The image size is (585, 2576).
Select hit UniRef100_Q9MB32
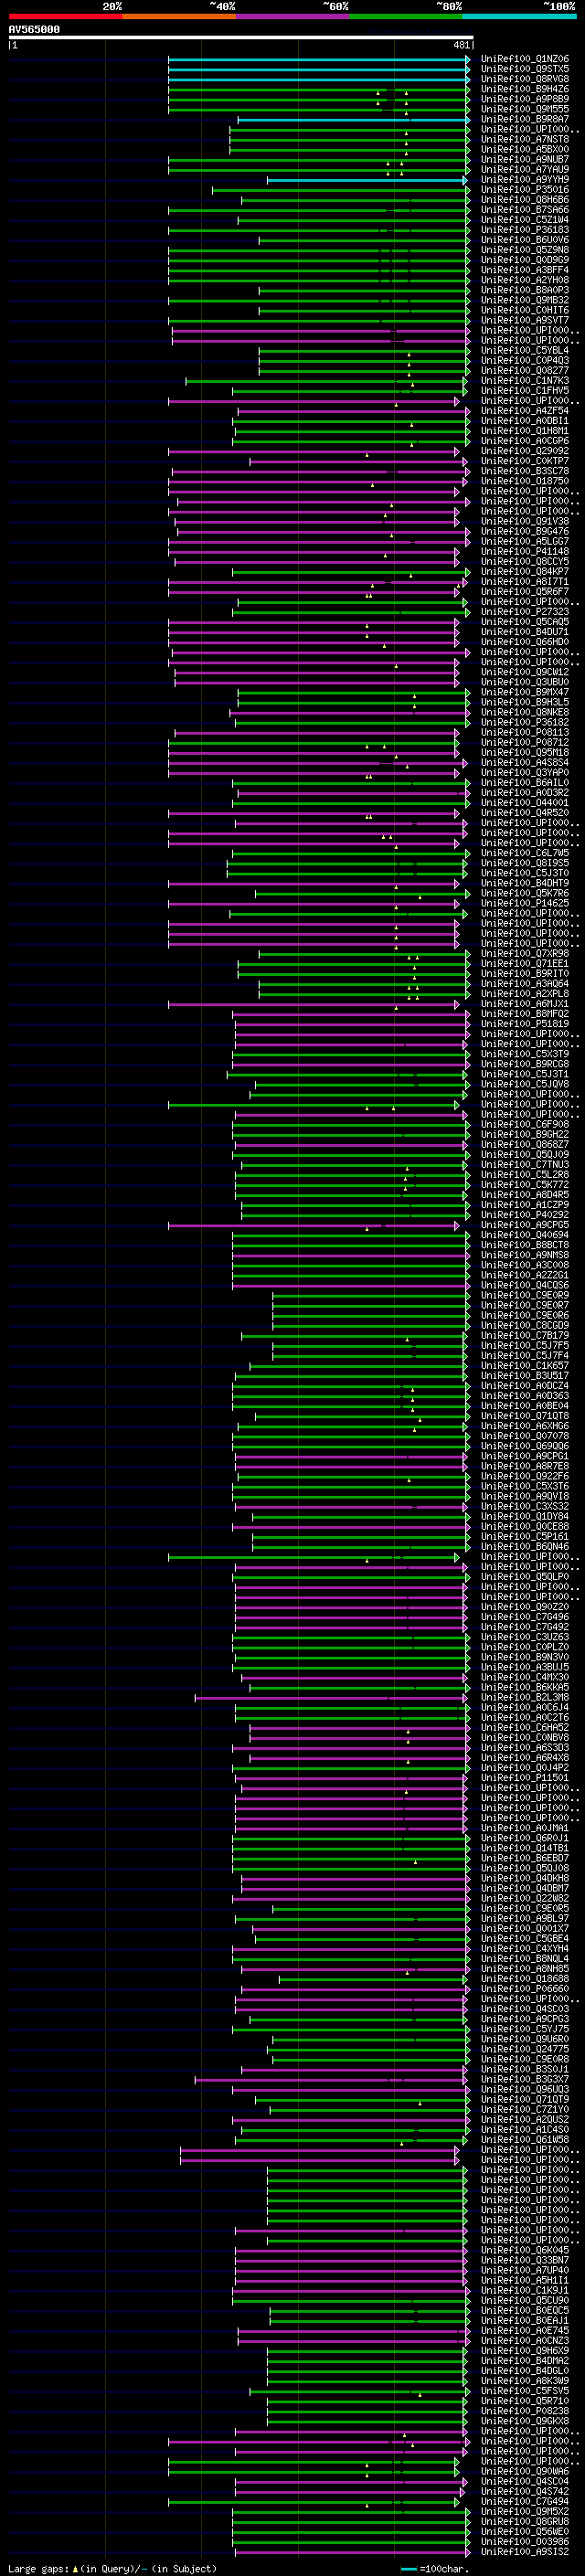tap(524, 300)
